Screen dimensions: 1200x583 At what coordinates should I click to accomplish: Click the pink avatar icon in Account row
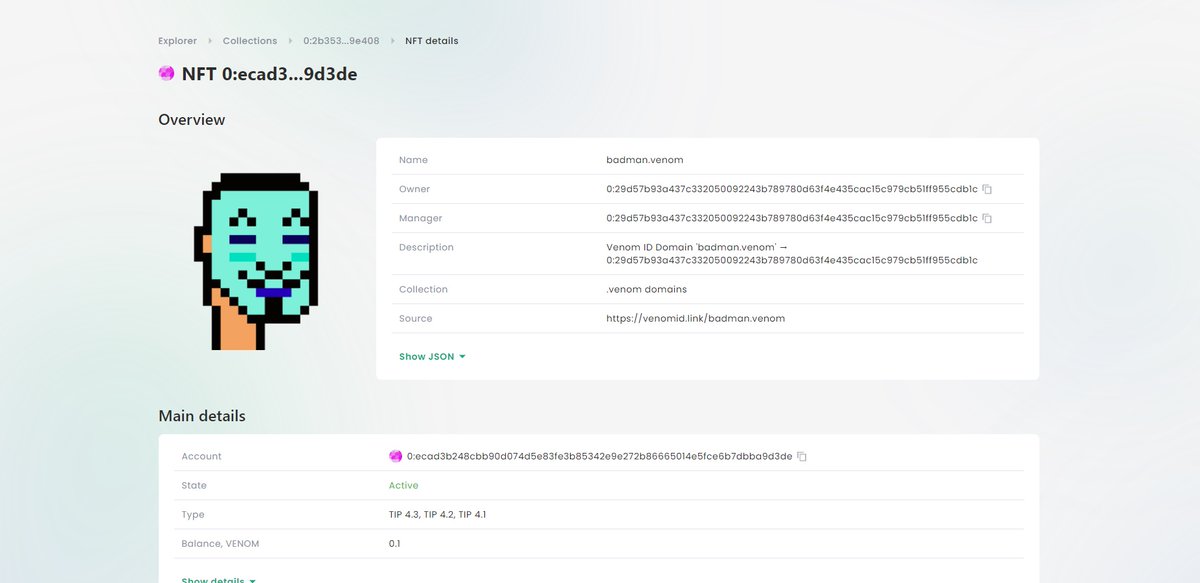point(396,456)
